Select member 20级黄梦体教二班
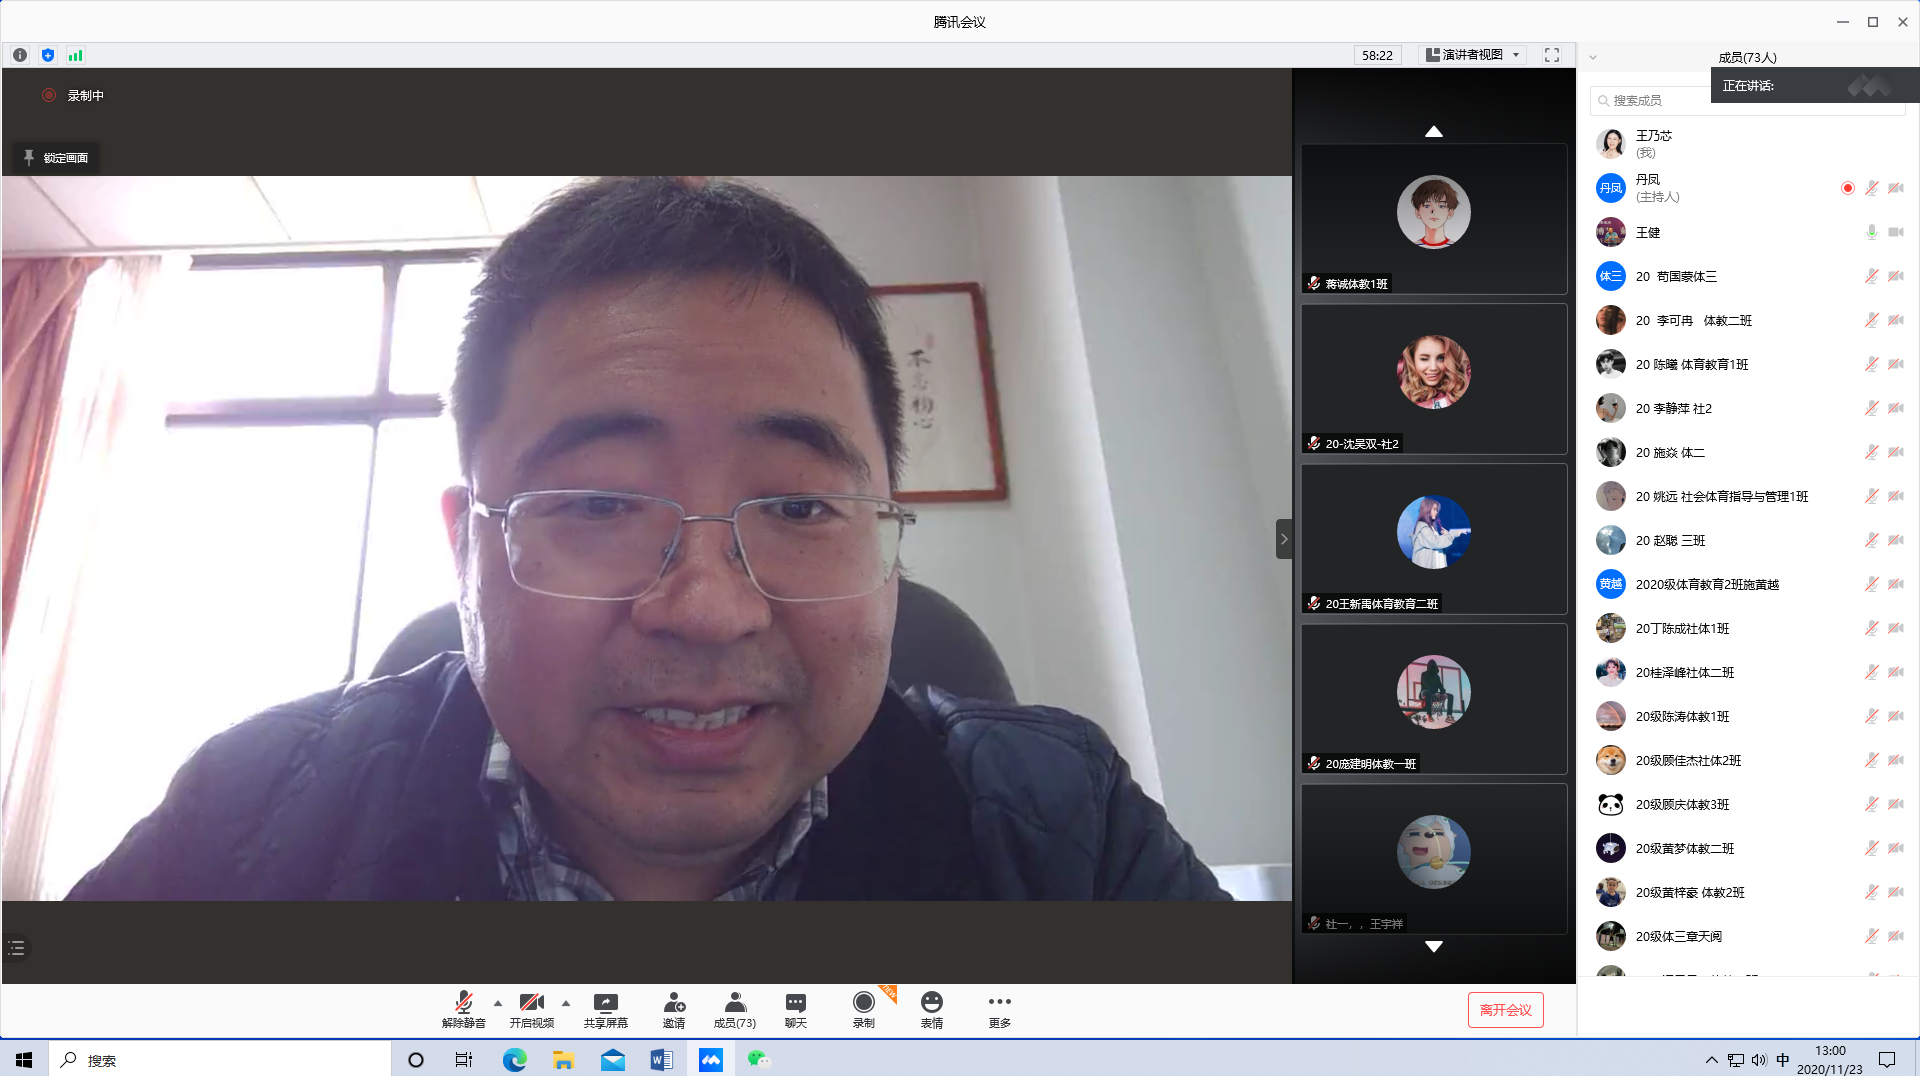Viewport: 1920px width, 1076px height. click(x=1749, y=848)
